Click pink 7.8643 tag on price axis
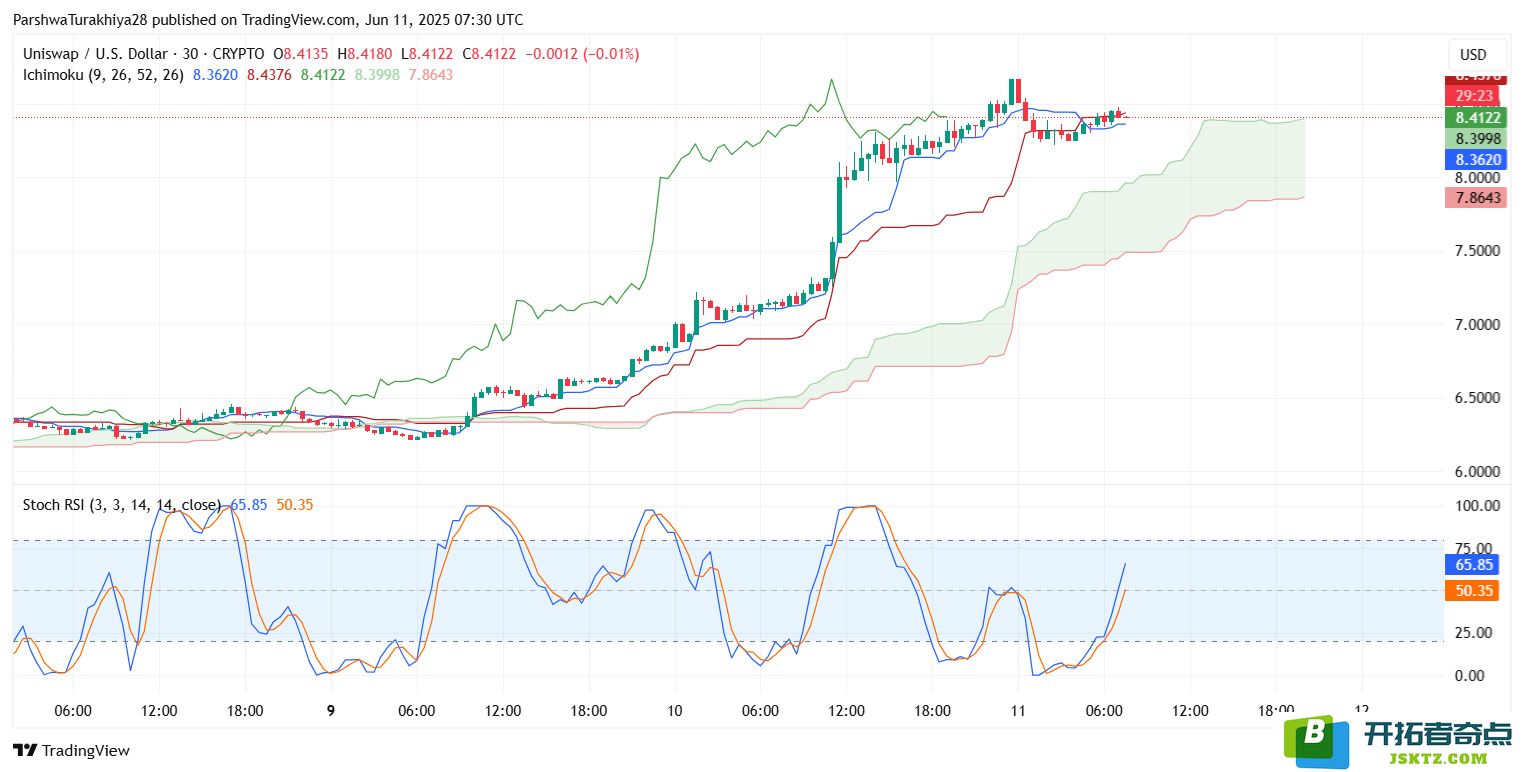This screenshot has width=1524, height=772. [x=1475, y=197]
